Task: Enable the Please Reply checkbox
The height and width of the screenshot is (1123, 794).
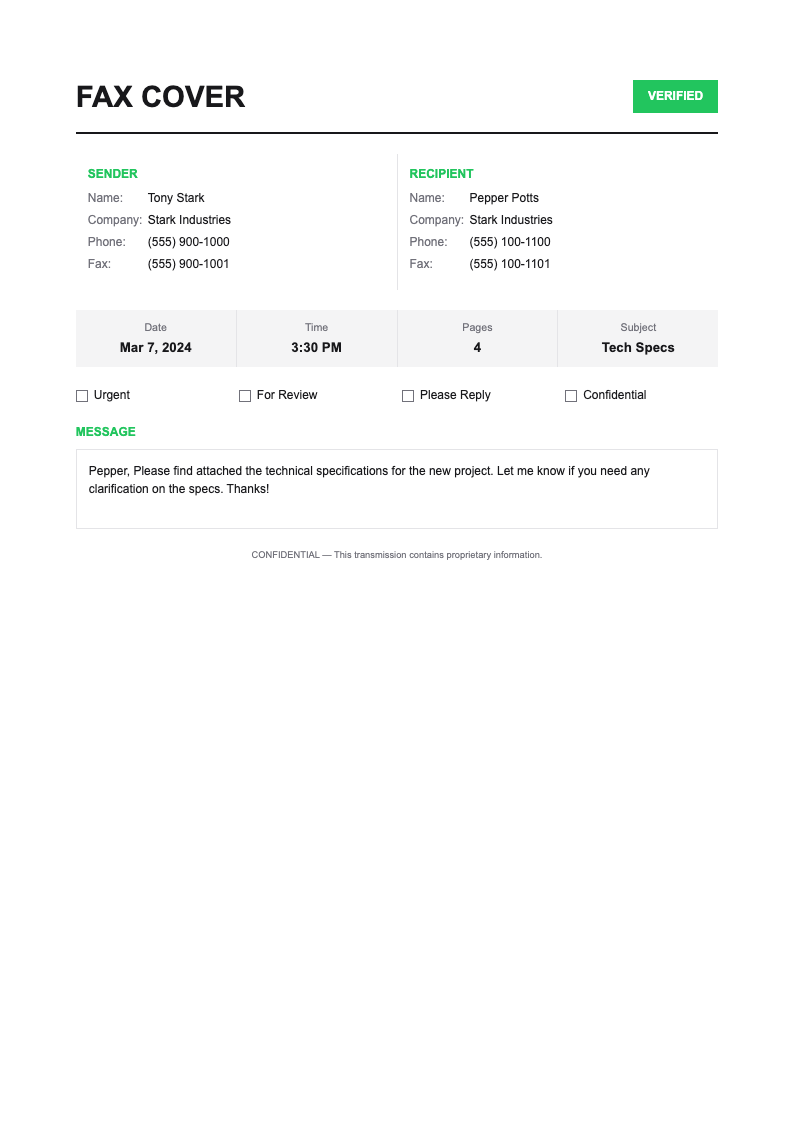Action: (x=408, y=396)
